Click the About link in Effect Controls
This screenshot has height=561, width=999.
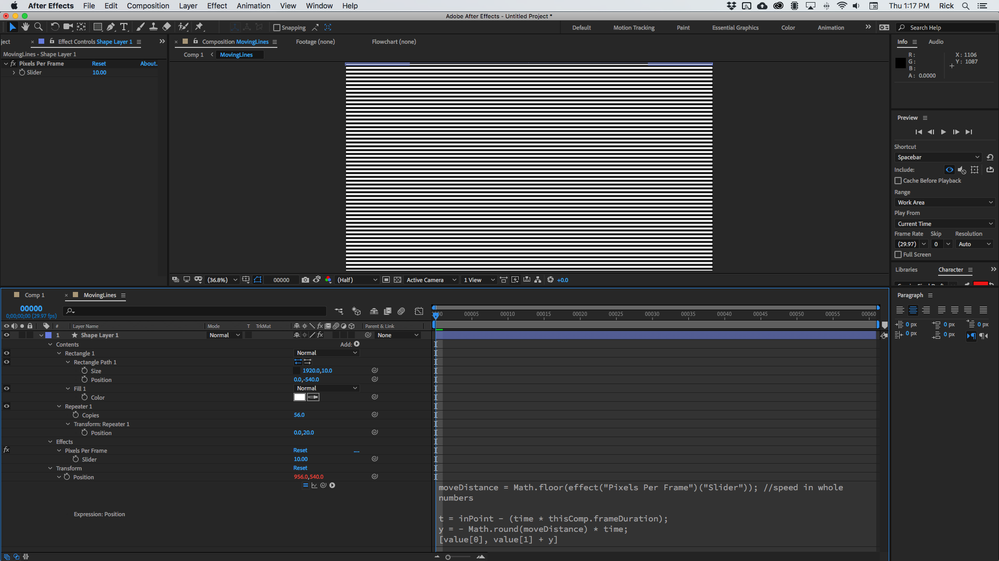click(148, 63)
